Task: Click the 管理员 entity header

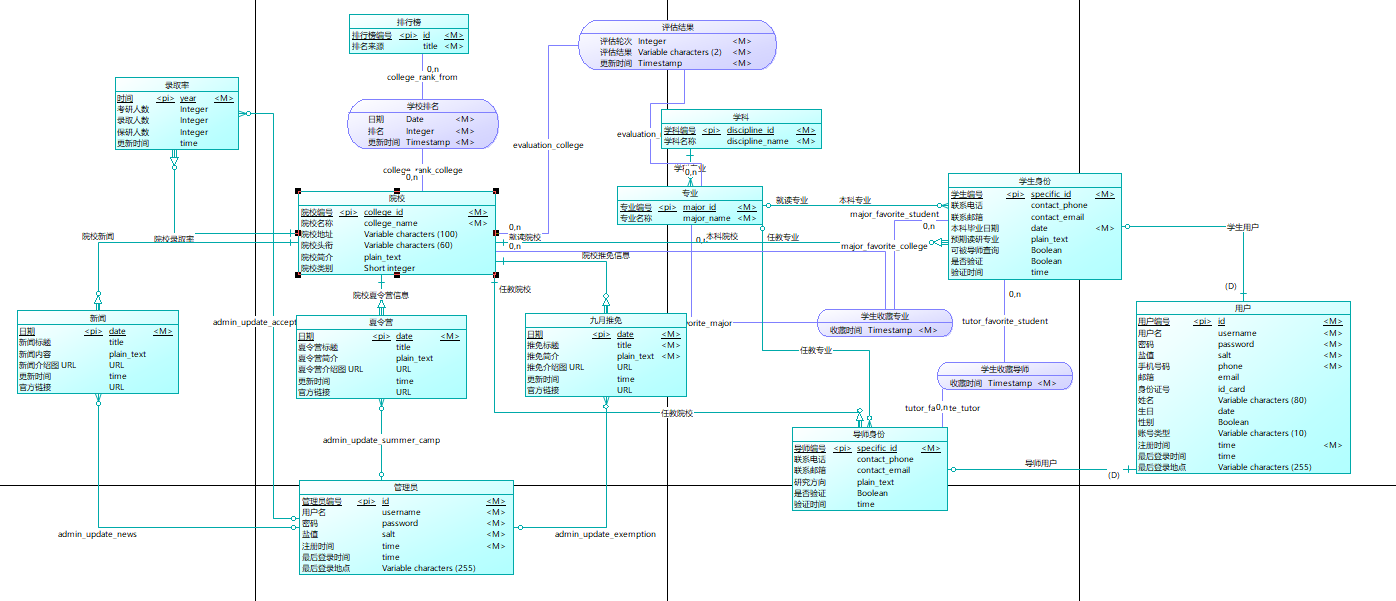Action: (406, 487)
